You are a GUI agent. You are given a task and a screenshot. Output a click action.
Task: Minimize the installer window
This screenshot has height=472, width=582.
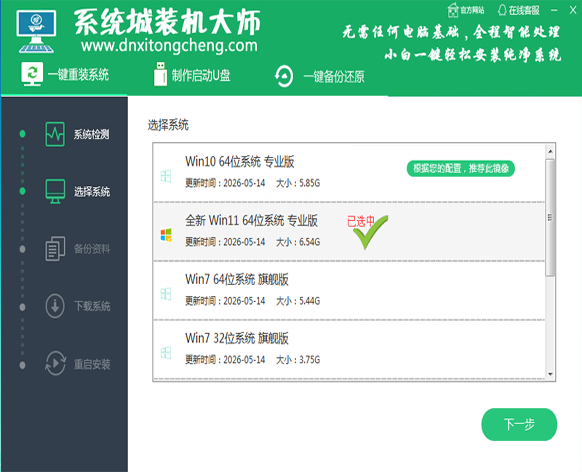[554, 10]
